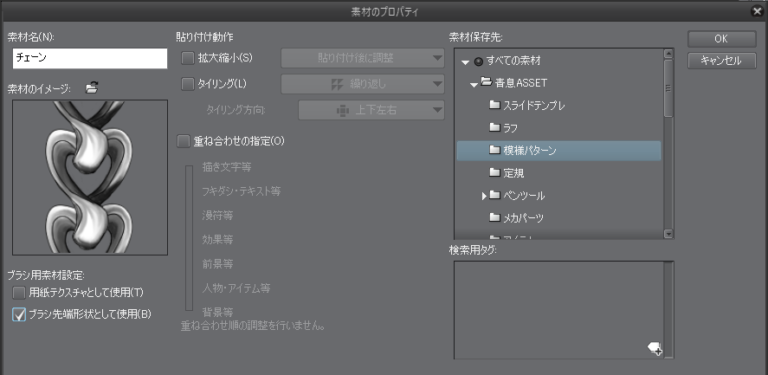Select 模様パターン in the folder tree
768x375 pixels.
559,150
